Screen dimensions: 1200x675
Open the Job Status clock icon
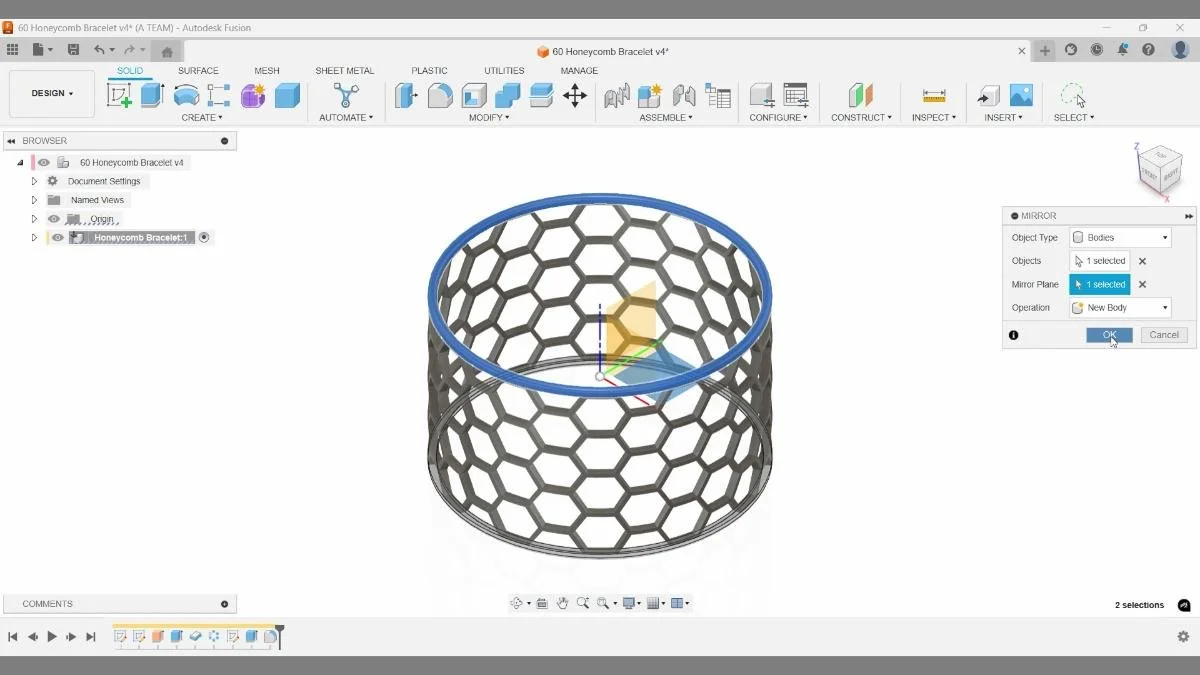click(x=1097, y=49)
